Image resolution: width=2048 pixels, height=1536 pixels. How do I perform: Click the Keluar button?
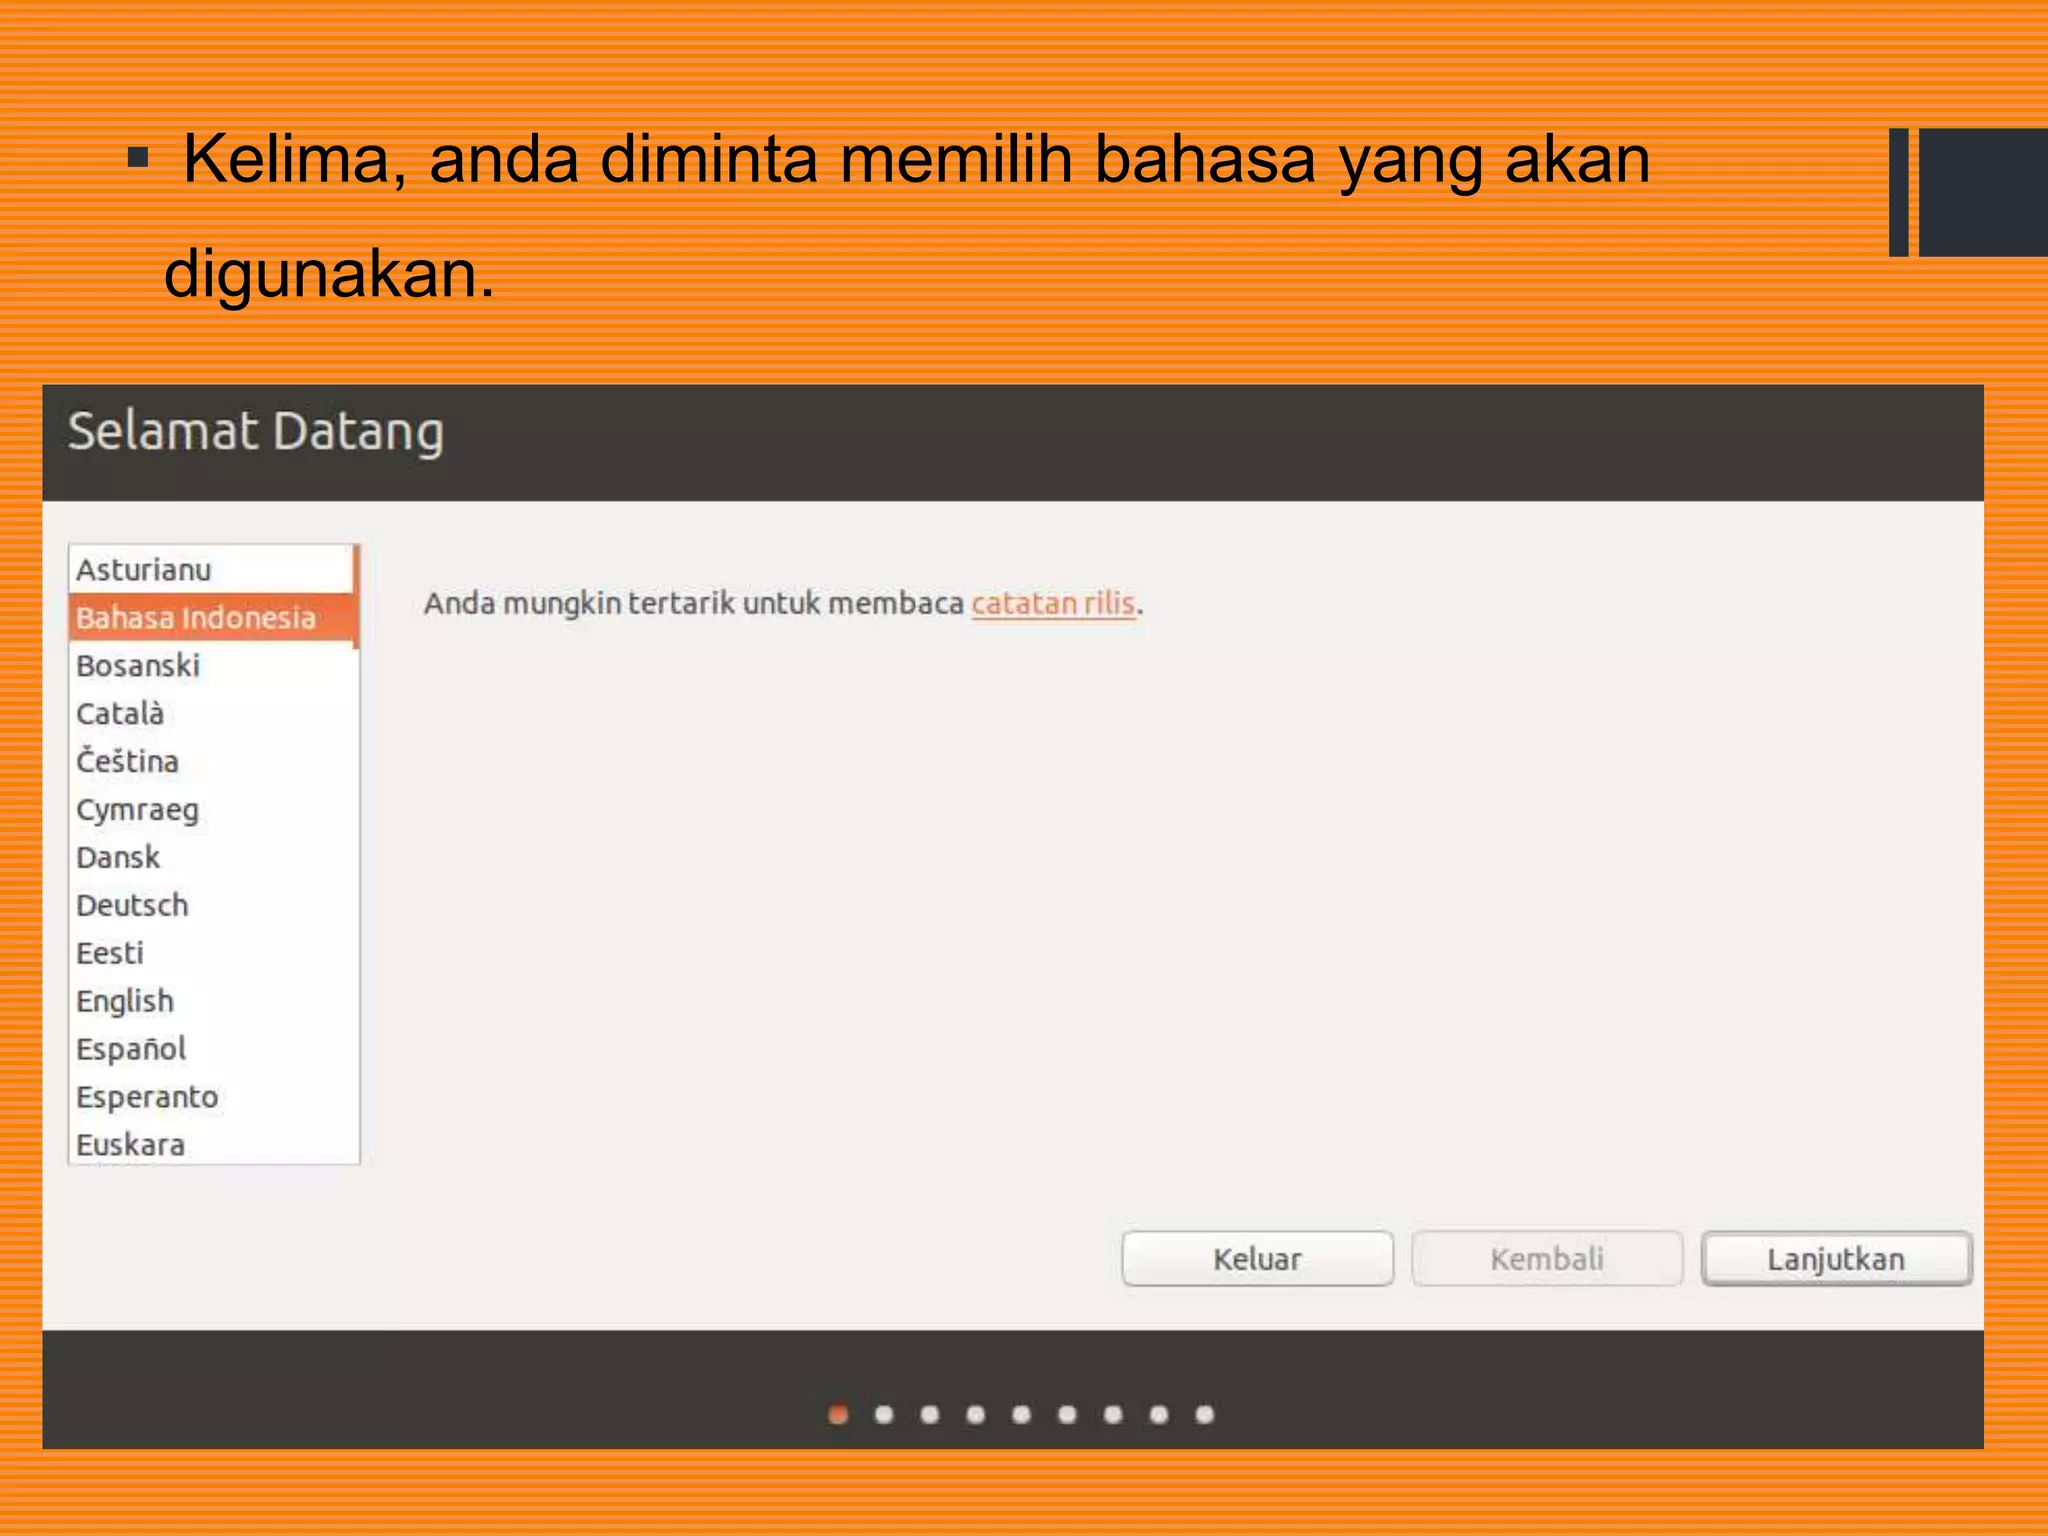[1257, 1259]
